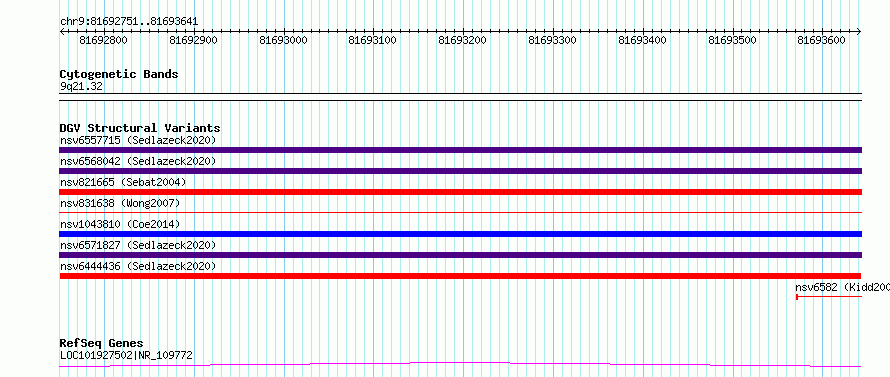Open the DGV Structural Variants track title
The height and width of the screenshot is (377, 890).
[x=140, y=128]
